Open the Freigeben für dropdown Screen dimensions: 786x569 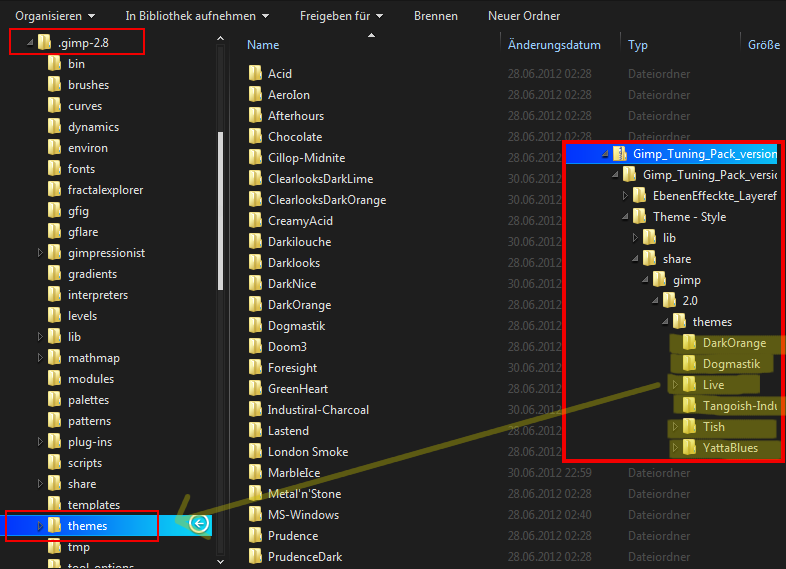[x=341, y=16]
